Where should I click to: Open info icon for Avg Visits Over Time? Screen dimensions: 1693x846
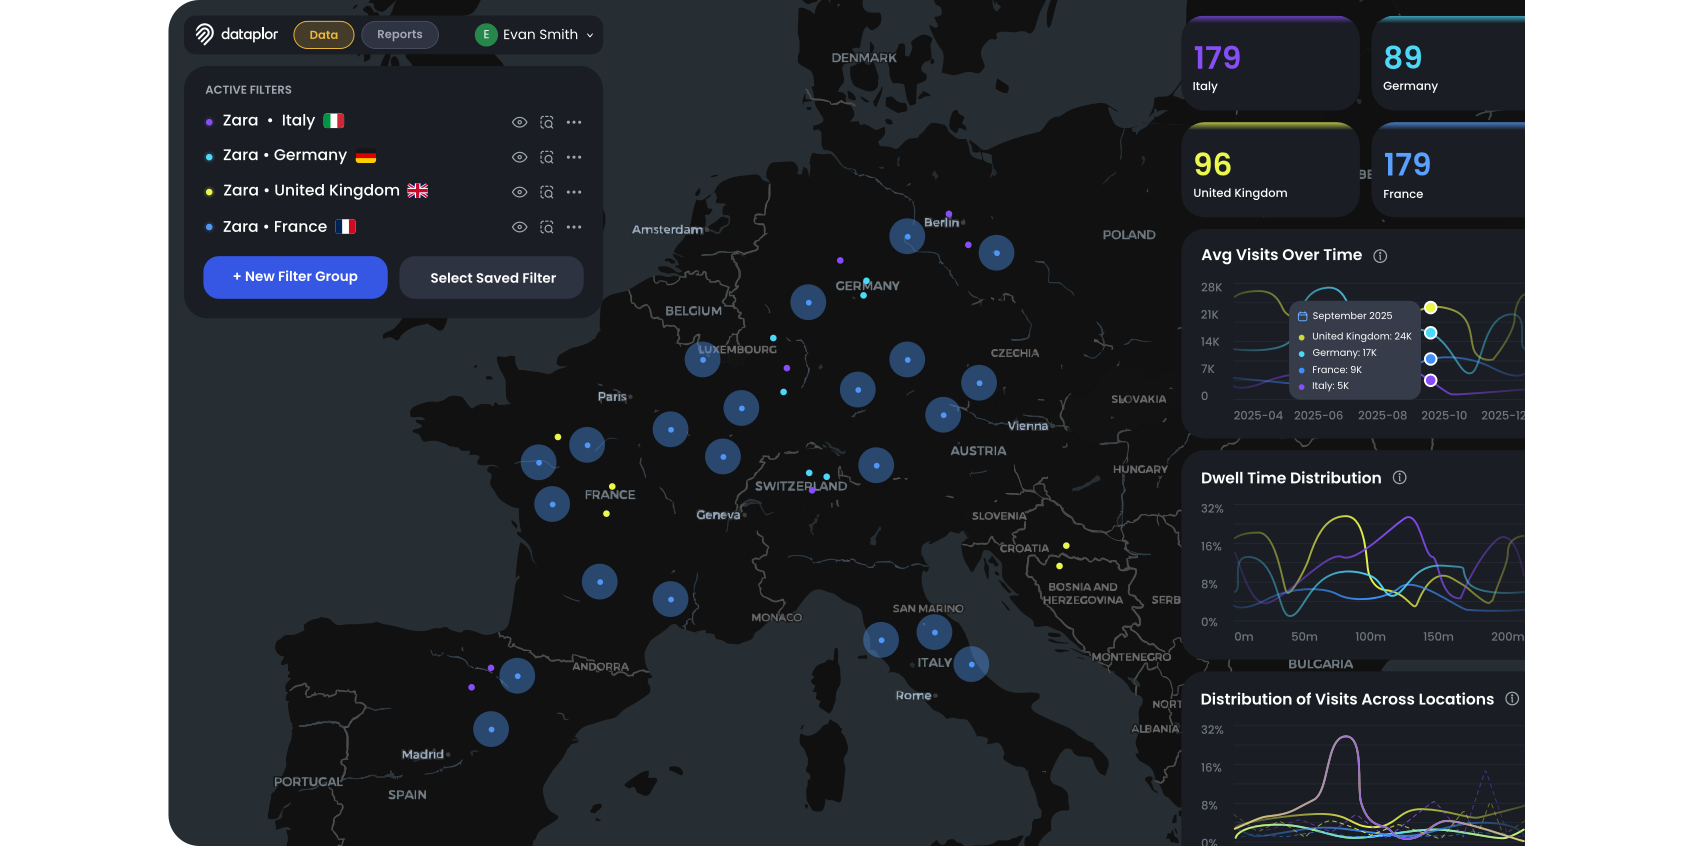(1380, 256)
